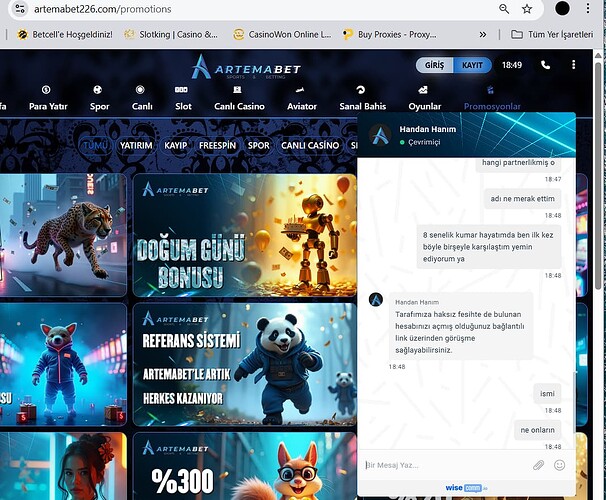Viewport: 606px width, 500px height.
Task: Open the Aviator menu item
Action: coord(302,106)
